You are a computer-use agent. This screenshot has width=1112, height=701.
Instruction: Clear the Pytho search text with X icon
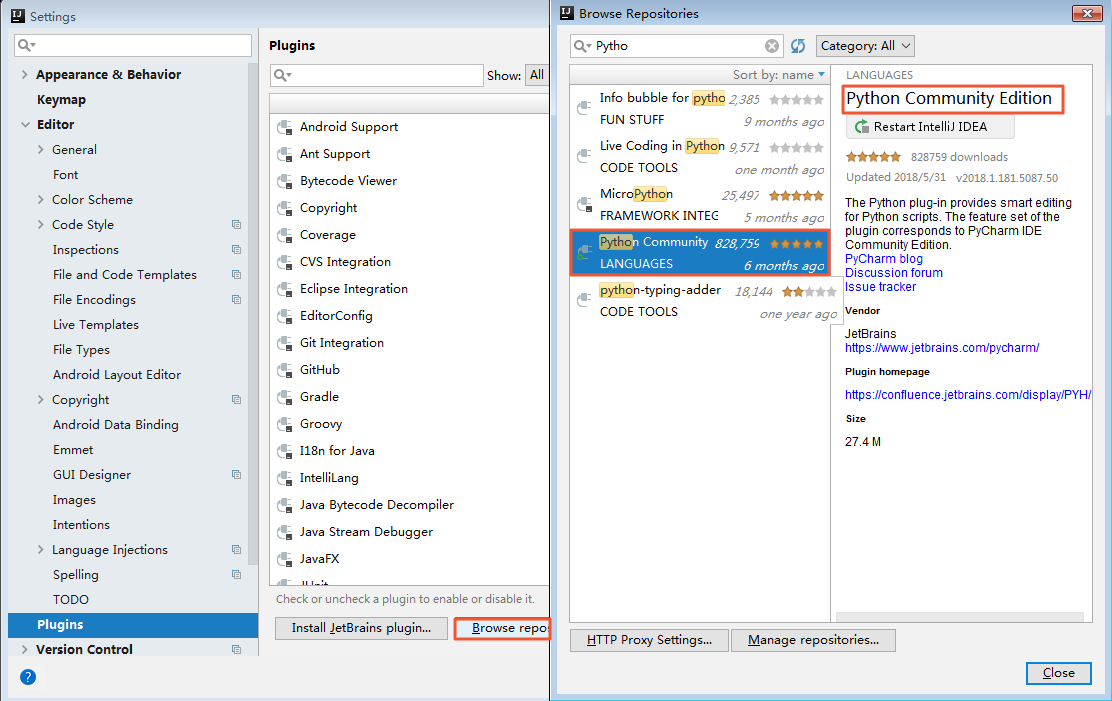pos(772,46)
